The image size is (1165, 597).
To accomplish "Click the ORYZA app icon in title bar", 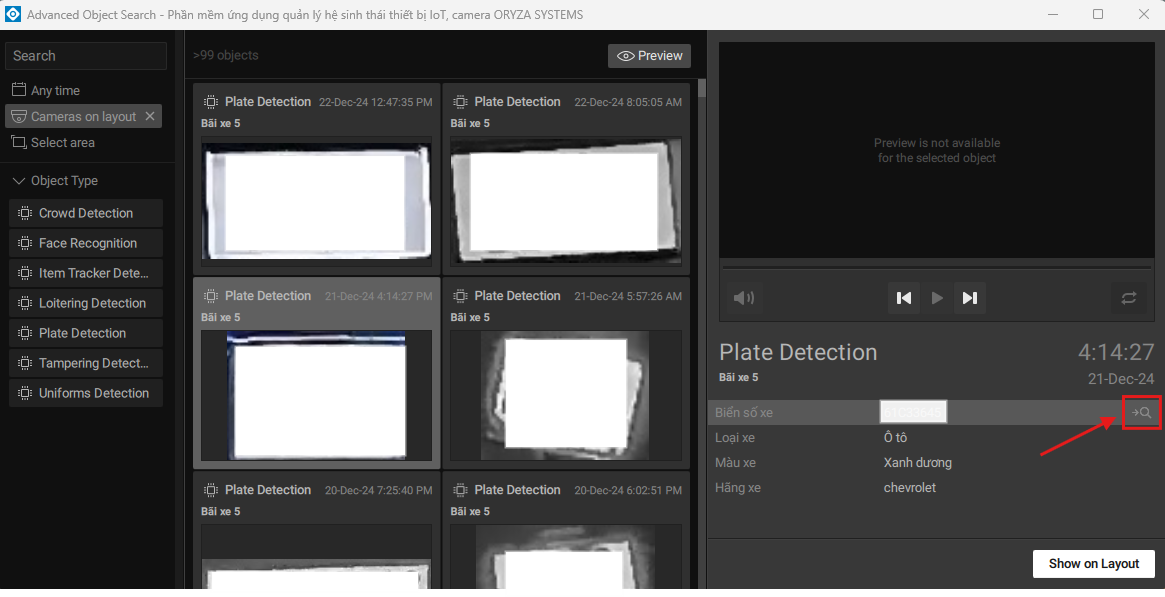I will click(13, 14).
